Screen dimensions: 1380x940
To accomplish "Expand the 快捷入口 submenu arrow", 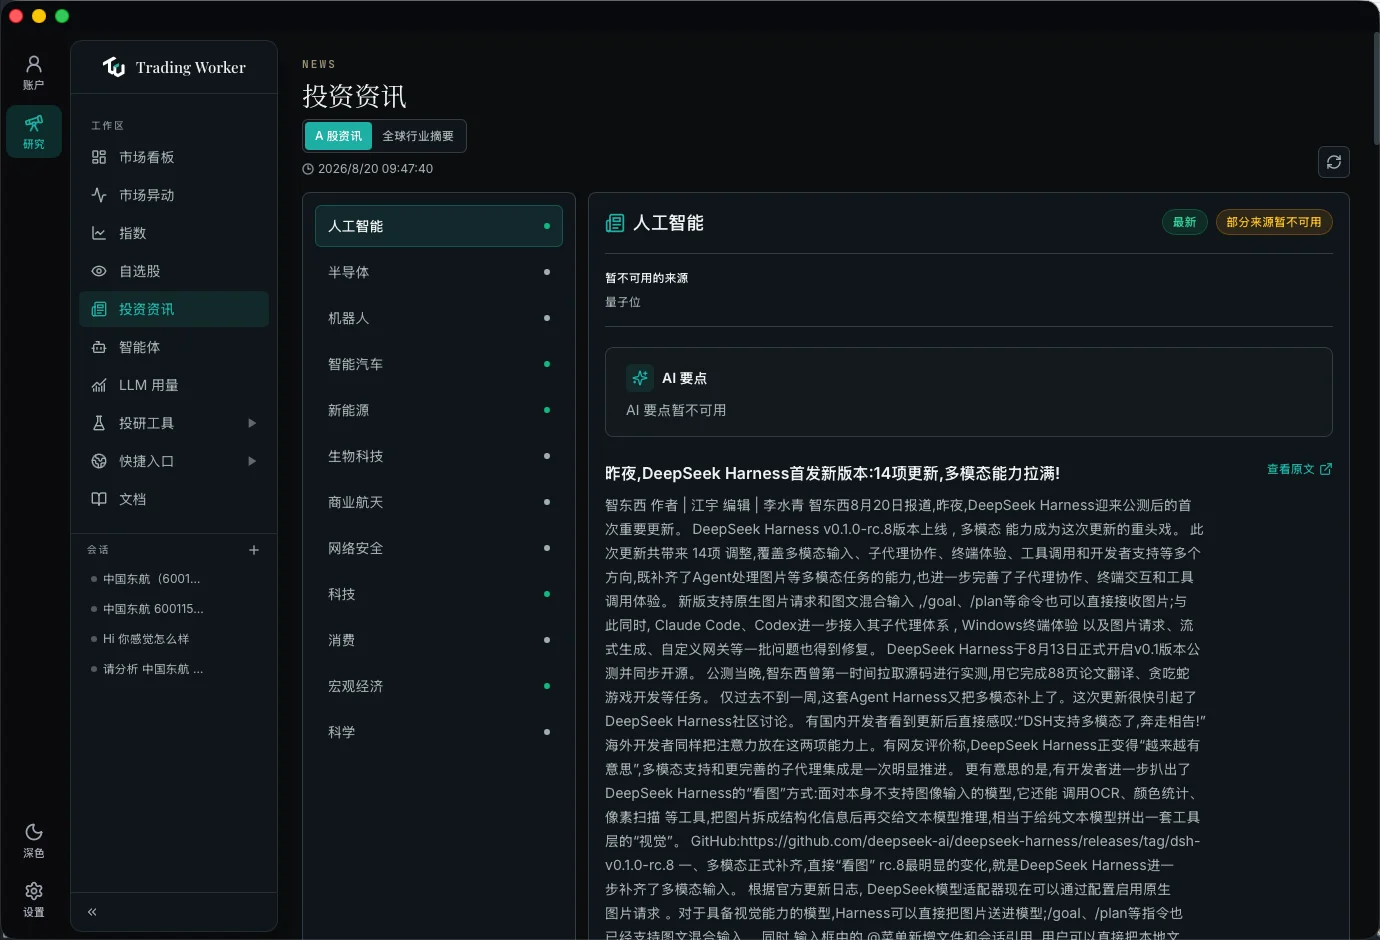I will pos(252,461).
